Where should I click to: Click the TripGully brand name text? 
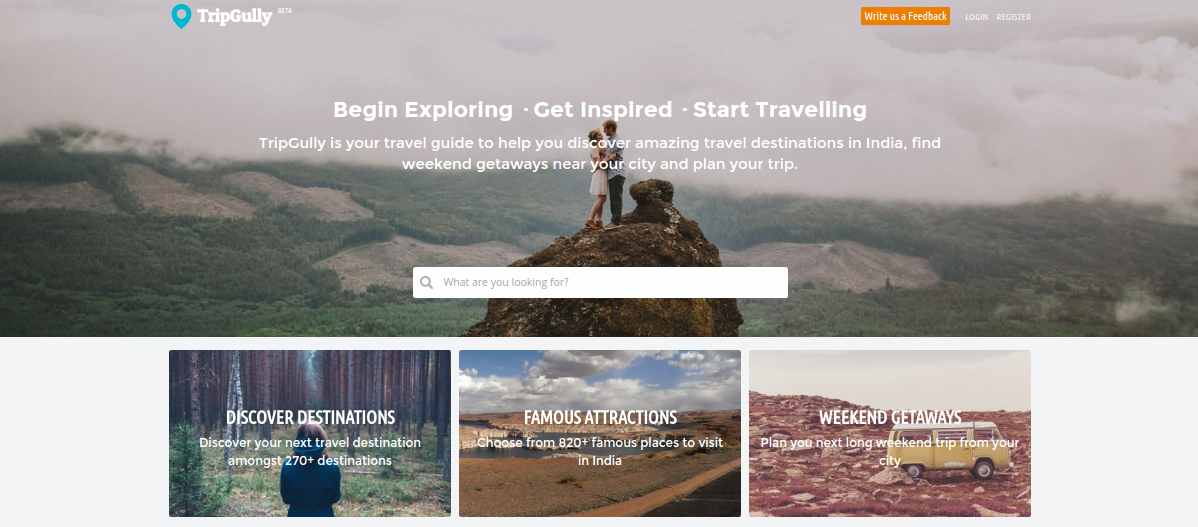(235, 17)
